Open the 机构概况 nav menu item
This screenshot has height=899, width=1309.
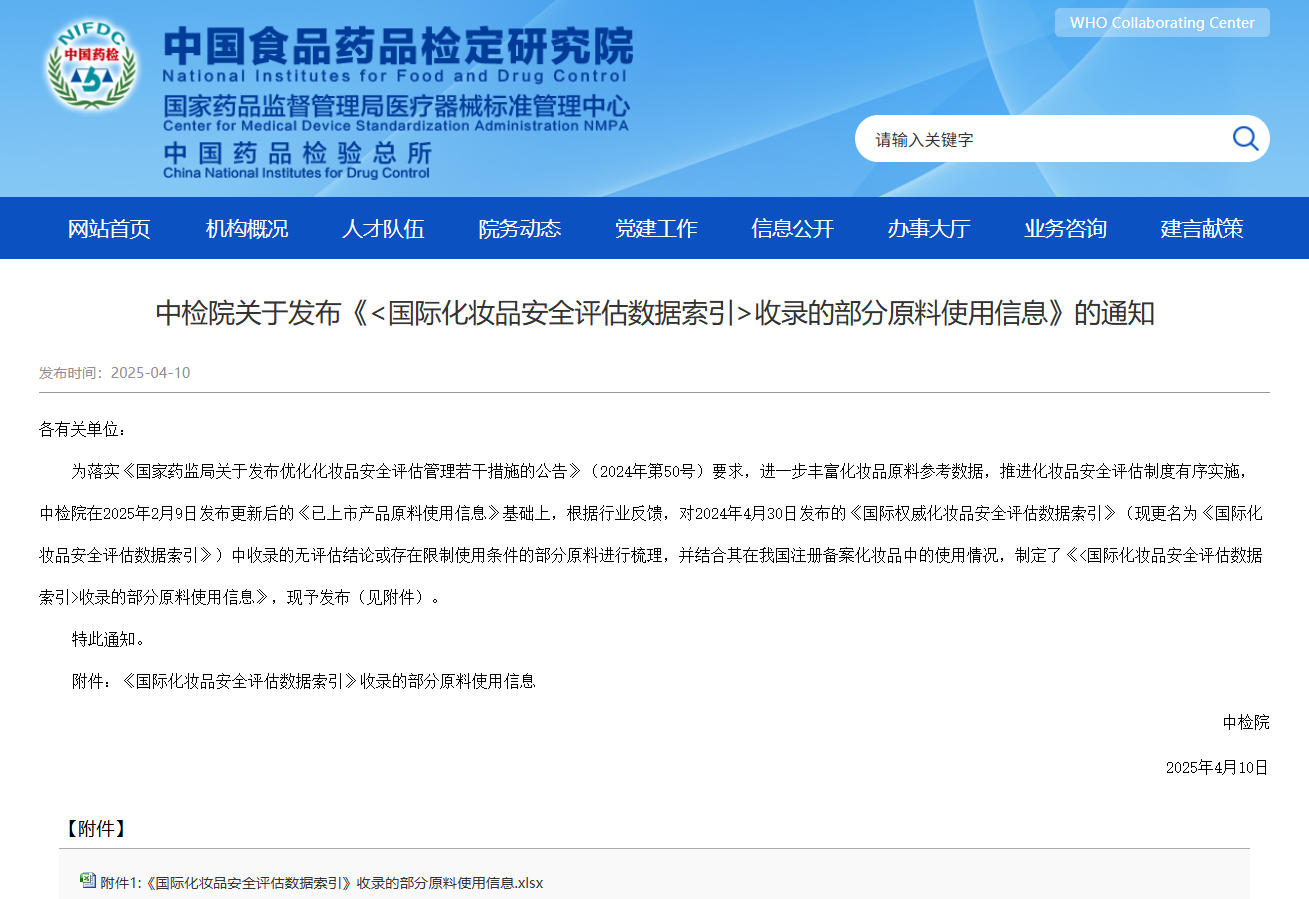[246, 228]
